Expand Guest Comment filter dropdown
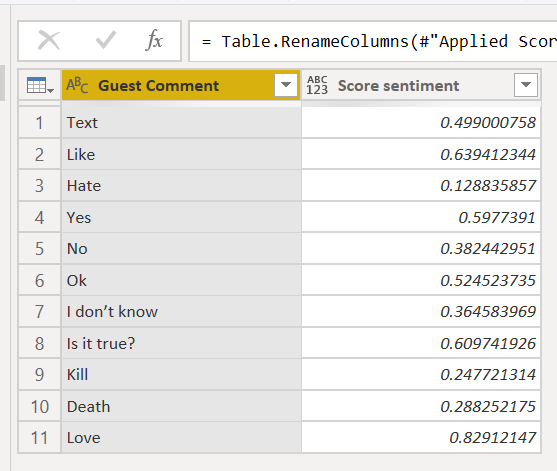557x471 pixels. click(x=286, y=85)
